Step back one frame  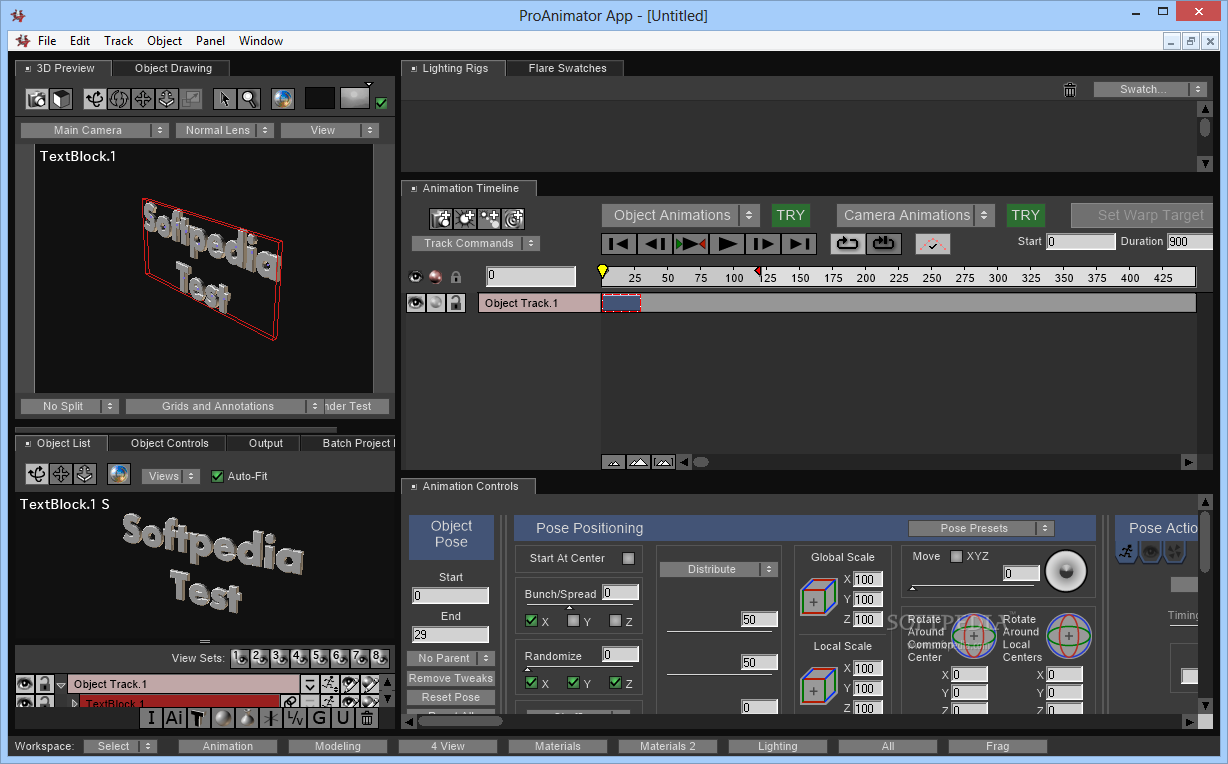click(655, 243)
